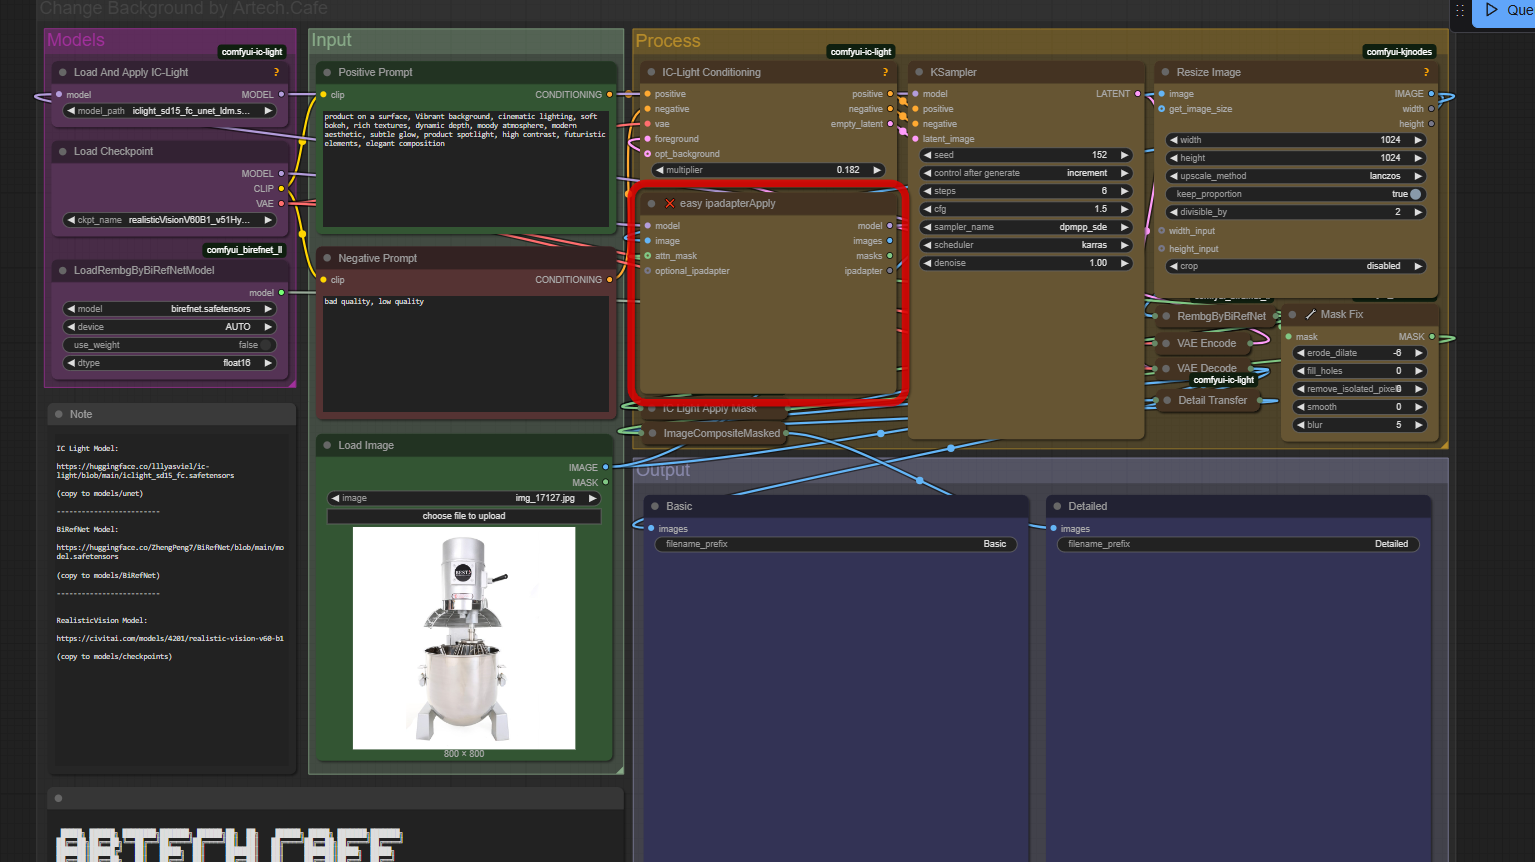Screen dimensions: 1535x862
Task: Open the sampler_name dropdown showing dpmpp_sde
Action: 1025,227
